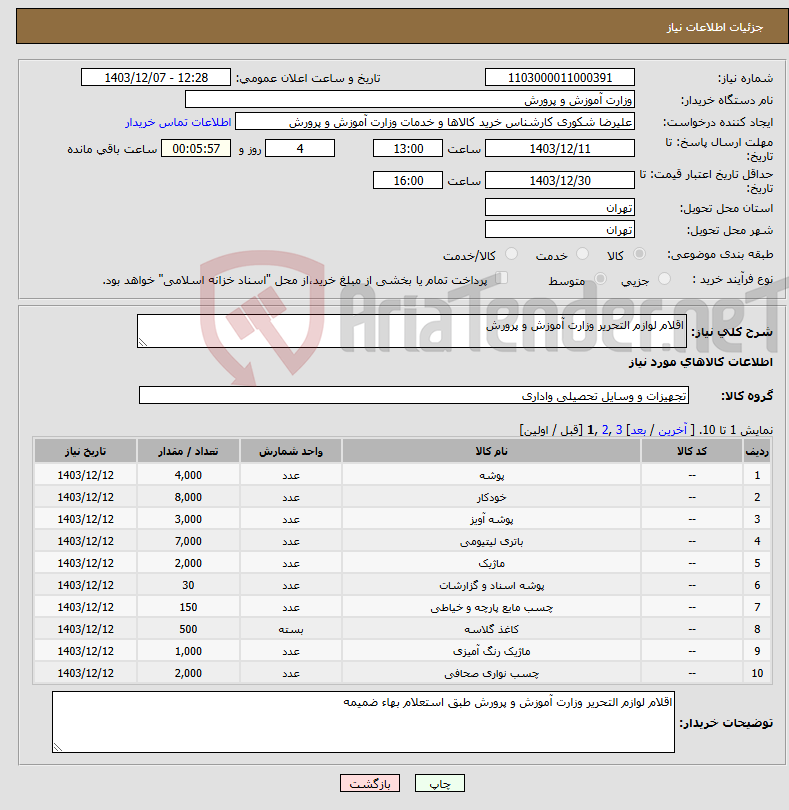
Task: Toggle the اسناد خزانه اسلامی payment checkbox
Action: click(x=501, y=278)
